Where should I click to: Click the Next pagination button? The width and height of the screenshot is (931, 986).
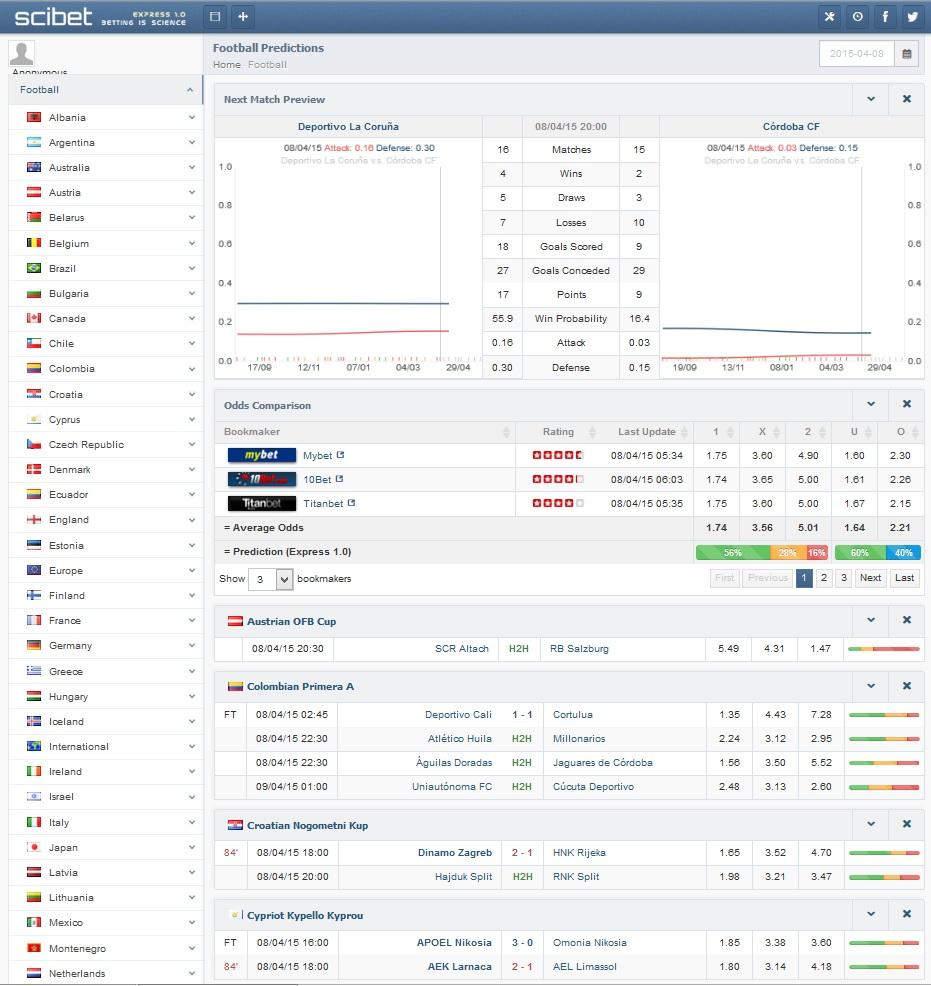[x=870, y=577]
